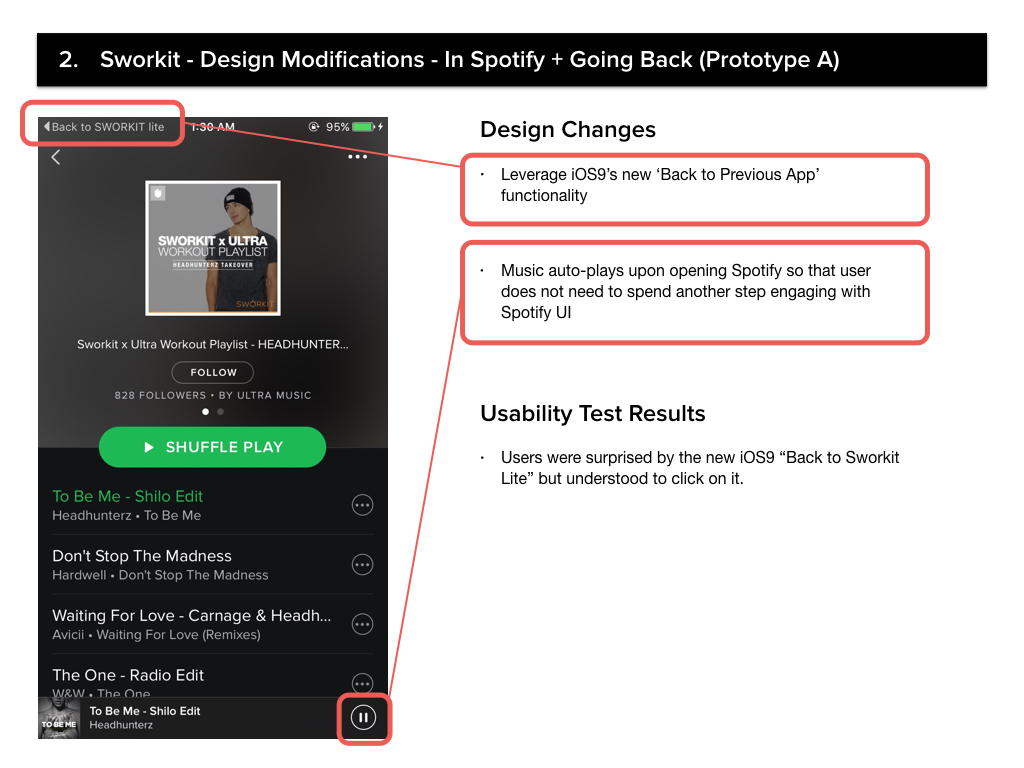Open the Sworkit x Ultra playlist cover art

click(213, 248)
